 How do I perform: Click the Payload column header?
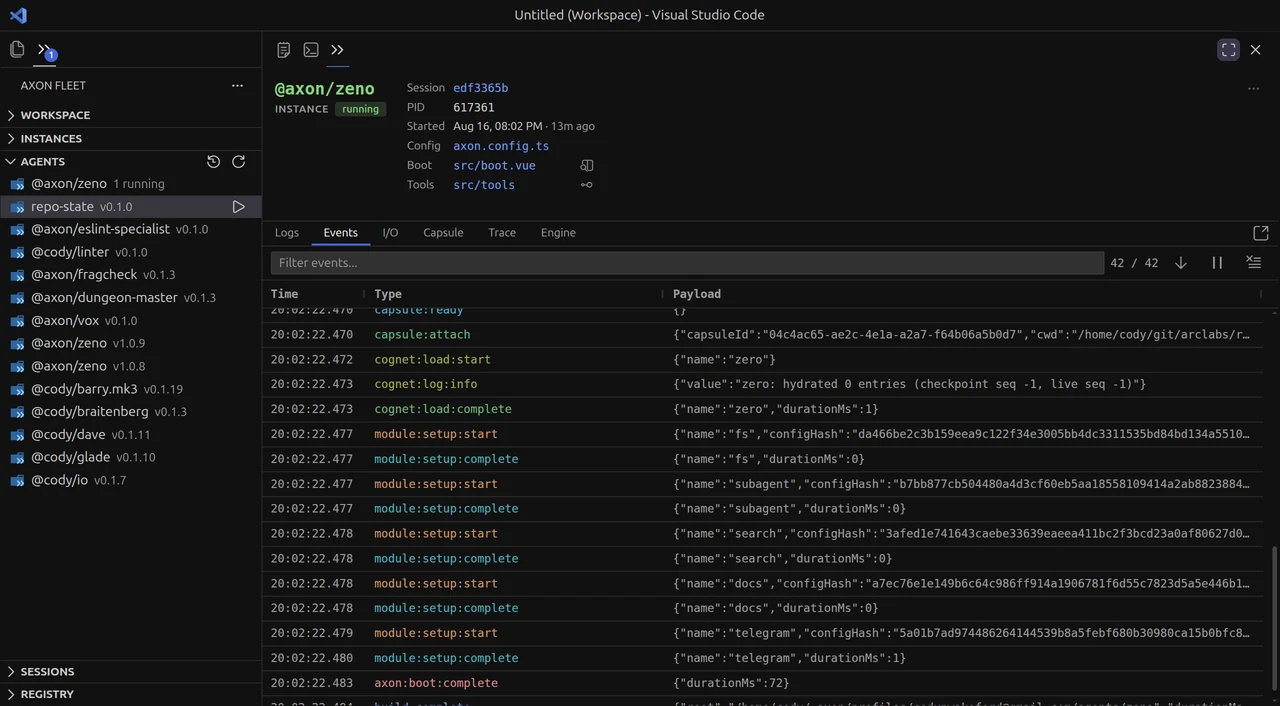click(x=697, y=294)
